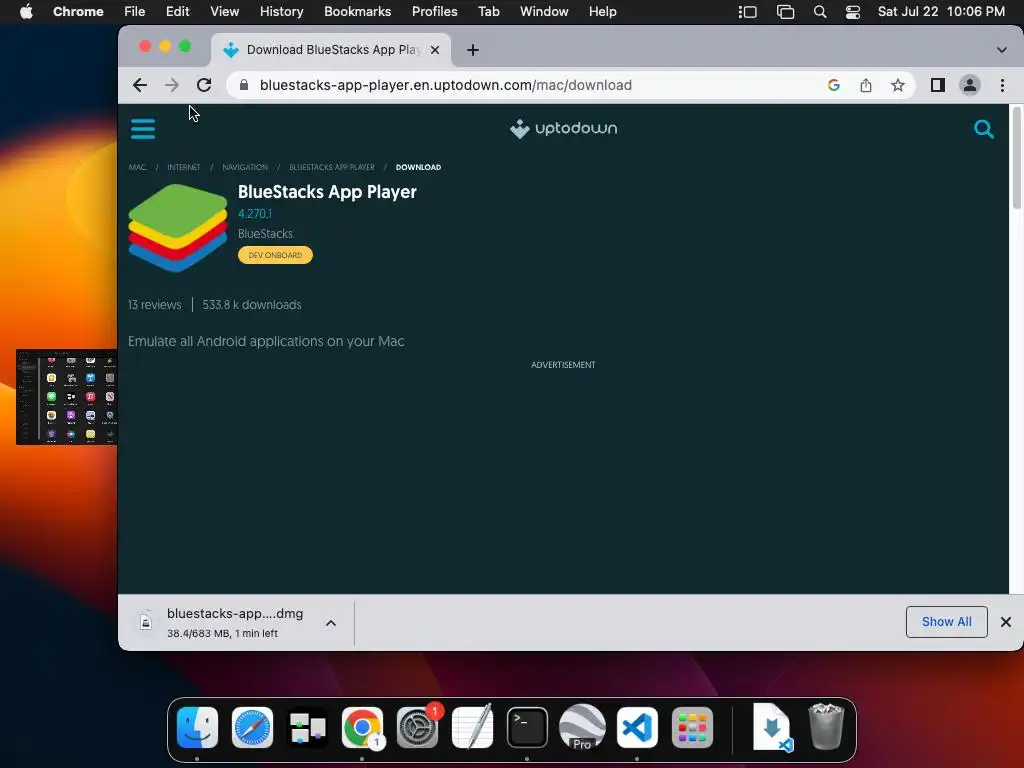Click the date and time in menu bar
1024x768 pixels.
pos(941,12)
